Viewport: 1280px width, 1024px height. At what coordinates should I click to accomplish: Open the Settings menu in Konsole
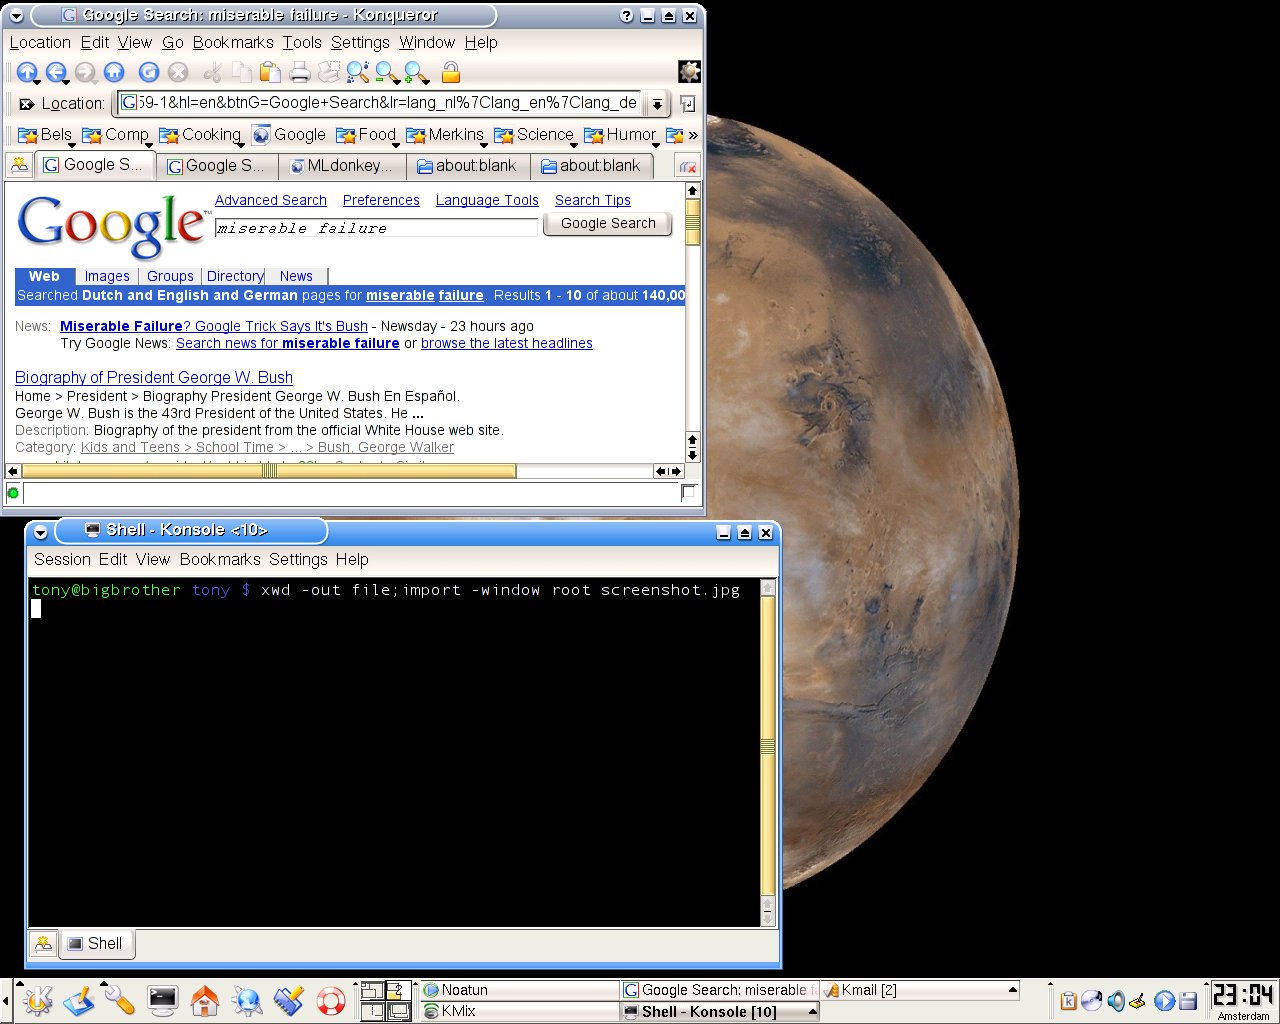click(x=298, y=559)
